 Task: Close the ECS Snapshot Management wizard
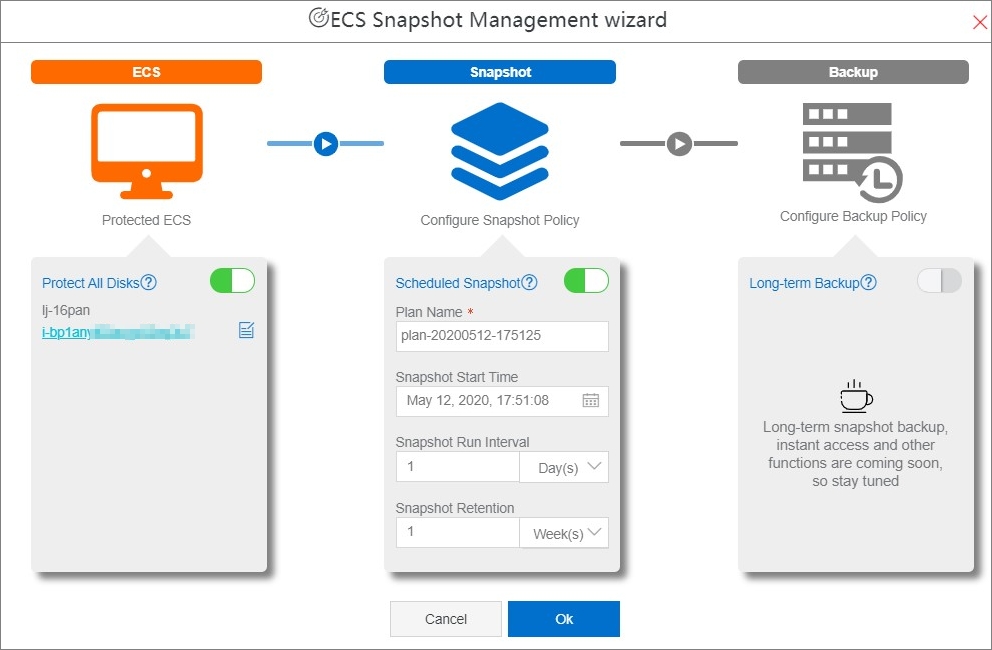click(979, 23)
